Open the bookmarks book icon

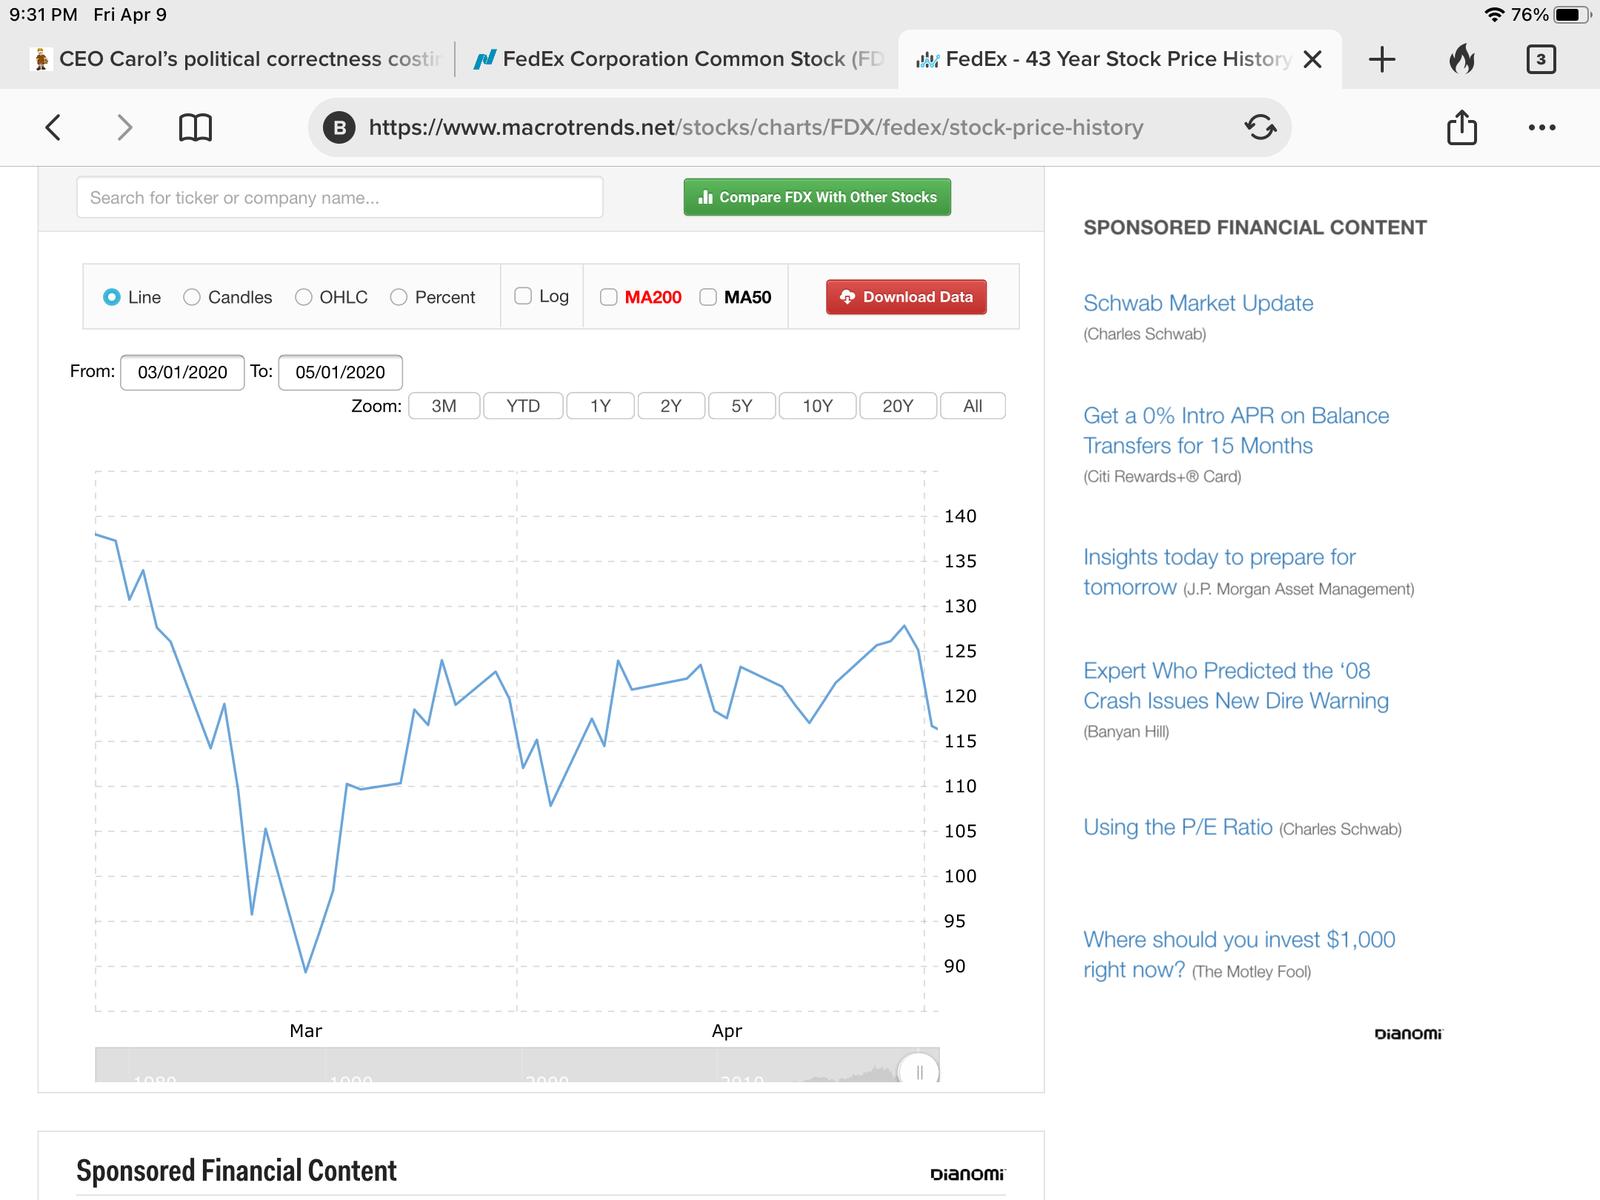click(x=195, y=127)
